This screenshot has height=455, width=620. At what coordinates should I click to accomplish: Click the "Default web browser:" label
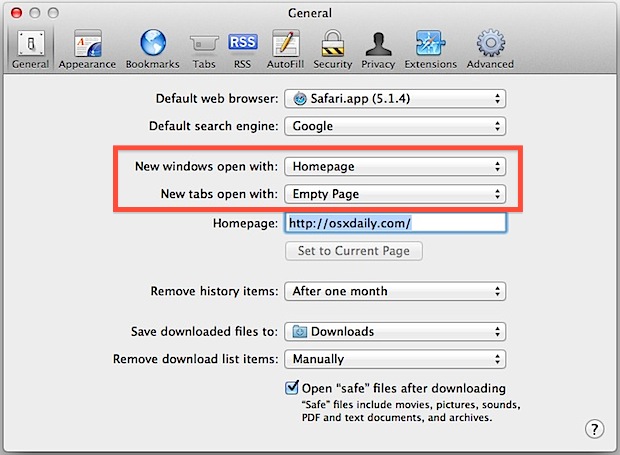(217, 98)
